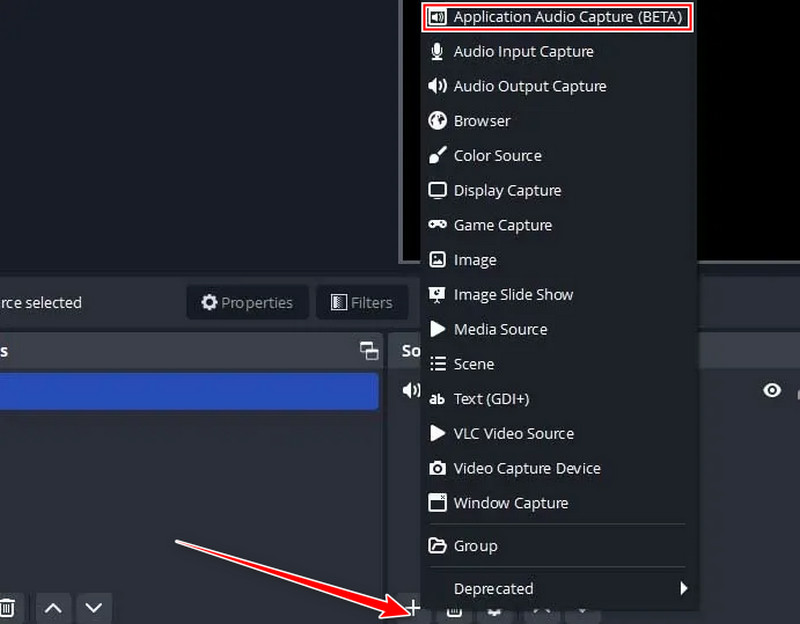
Task: Expand the Deprecated submenu
Action: (x=559, y=588)
